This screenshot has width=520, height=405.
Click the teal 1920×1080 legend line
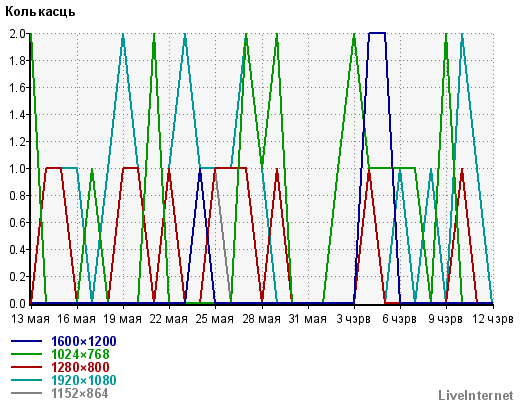tap(26, 380)
